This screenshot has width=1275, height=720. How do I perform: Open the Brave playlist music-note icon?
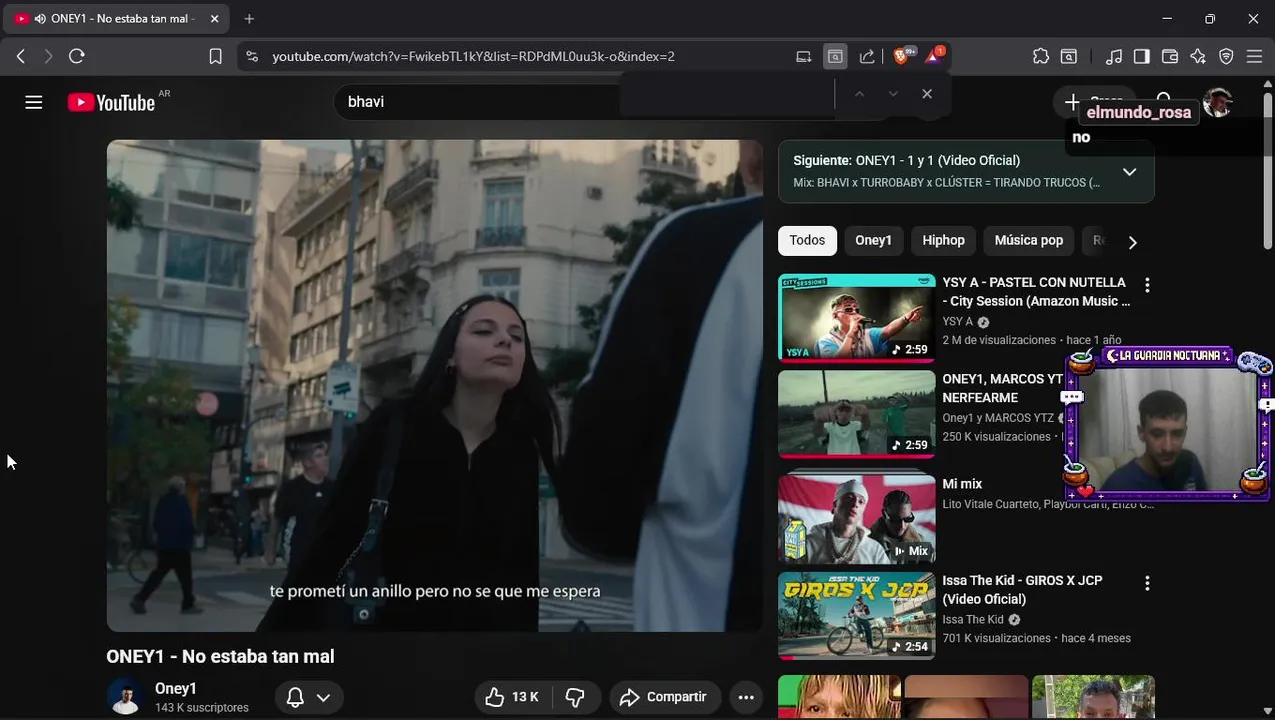1114,57
